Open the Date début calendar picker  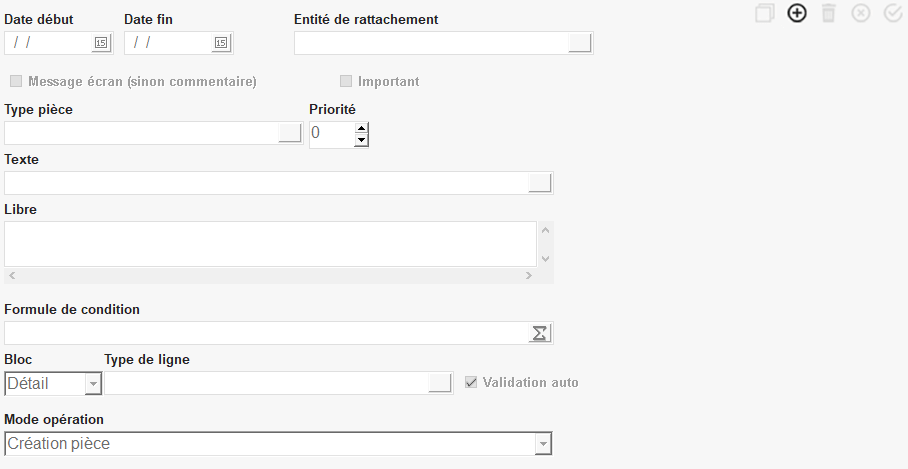coord(101,43)
